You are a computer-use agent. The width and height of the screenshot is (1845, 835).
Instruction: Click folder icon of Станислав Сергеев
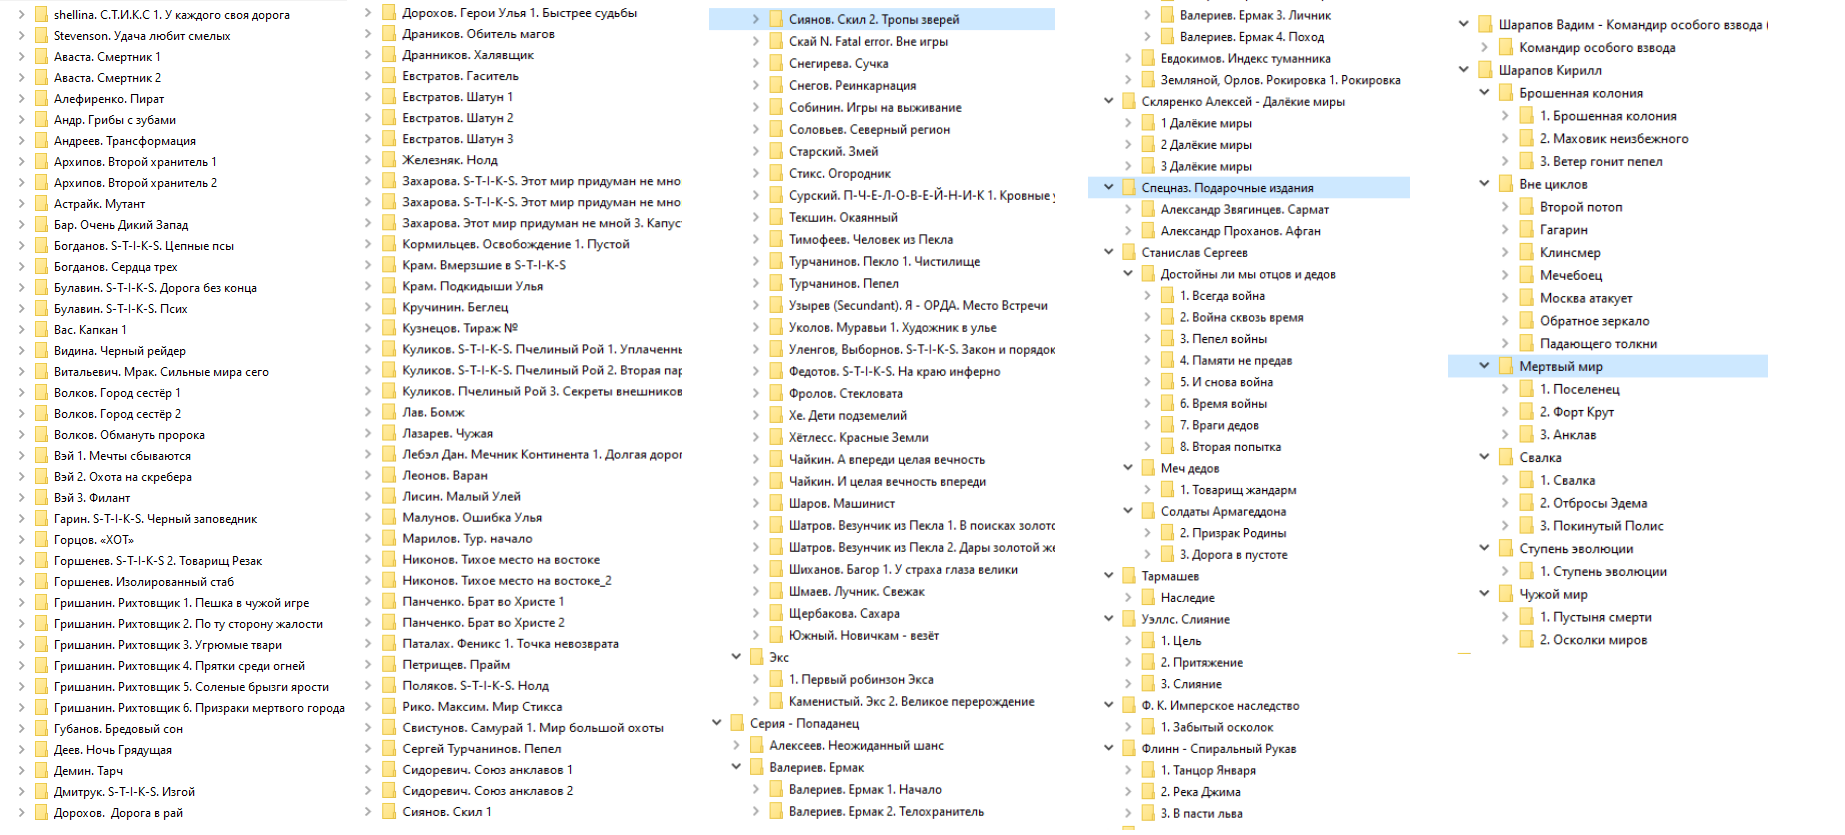point(1129,253)
